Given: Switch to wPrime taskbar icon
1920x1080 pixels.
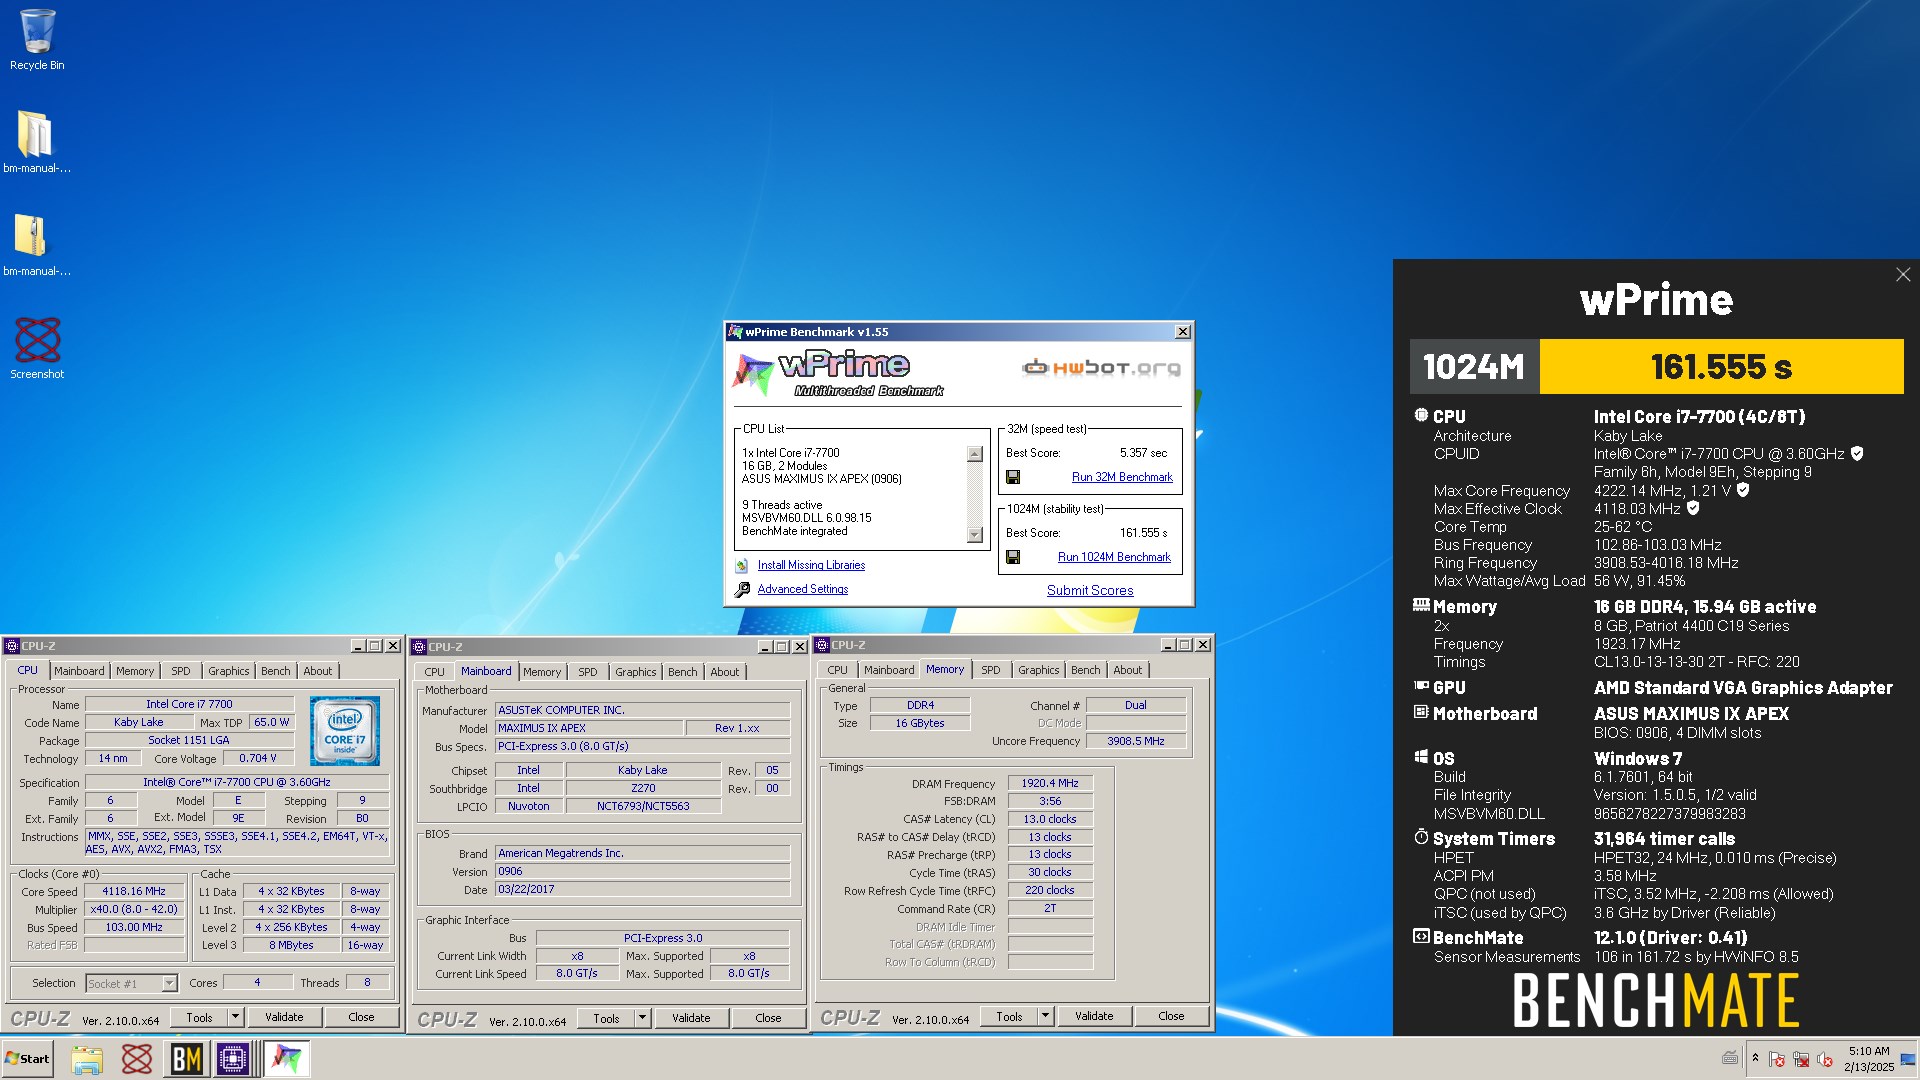Looking at the screenshot, I should 286,1059.
